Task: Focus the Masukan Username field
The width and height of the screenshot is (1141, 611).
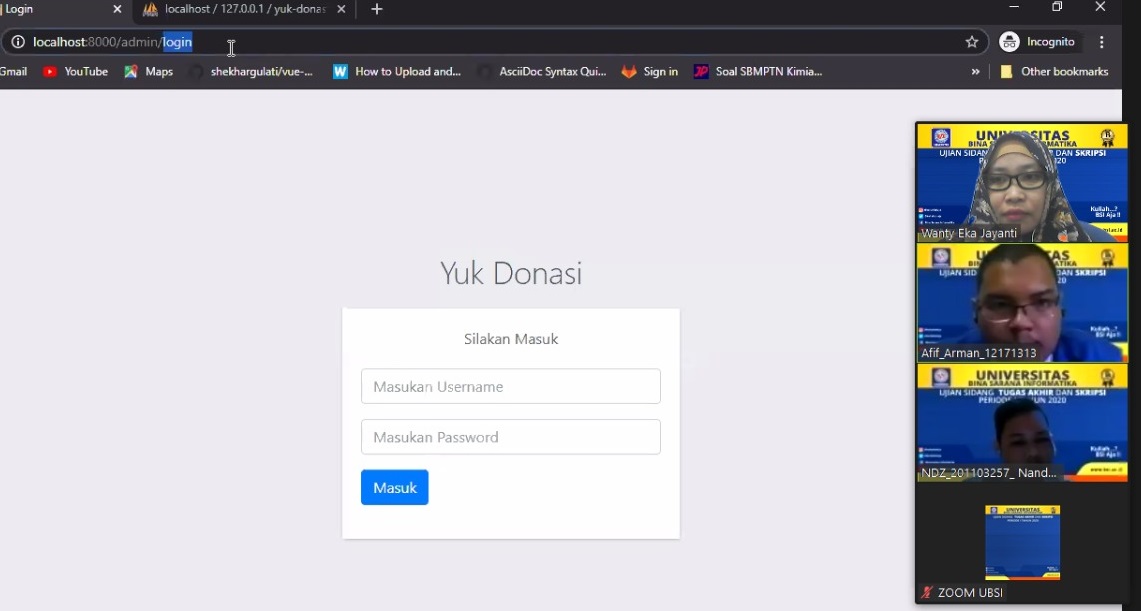Action: click(x=510, y=386)
